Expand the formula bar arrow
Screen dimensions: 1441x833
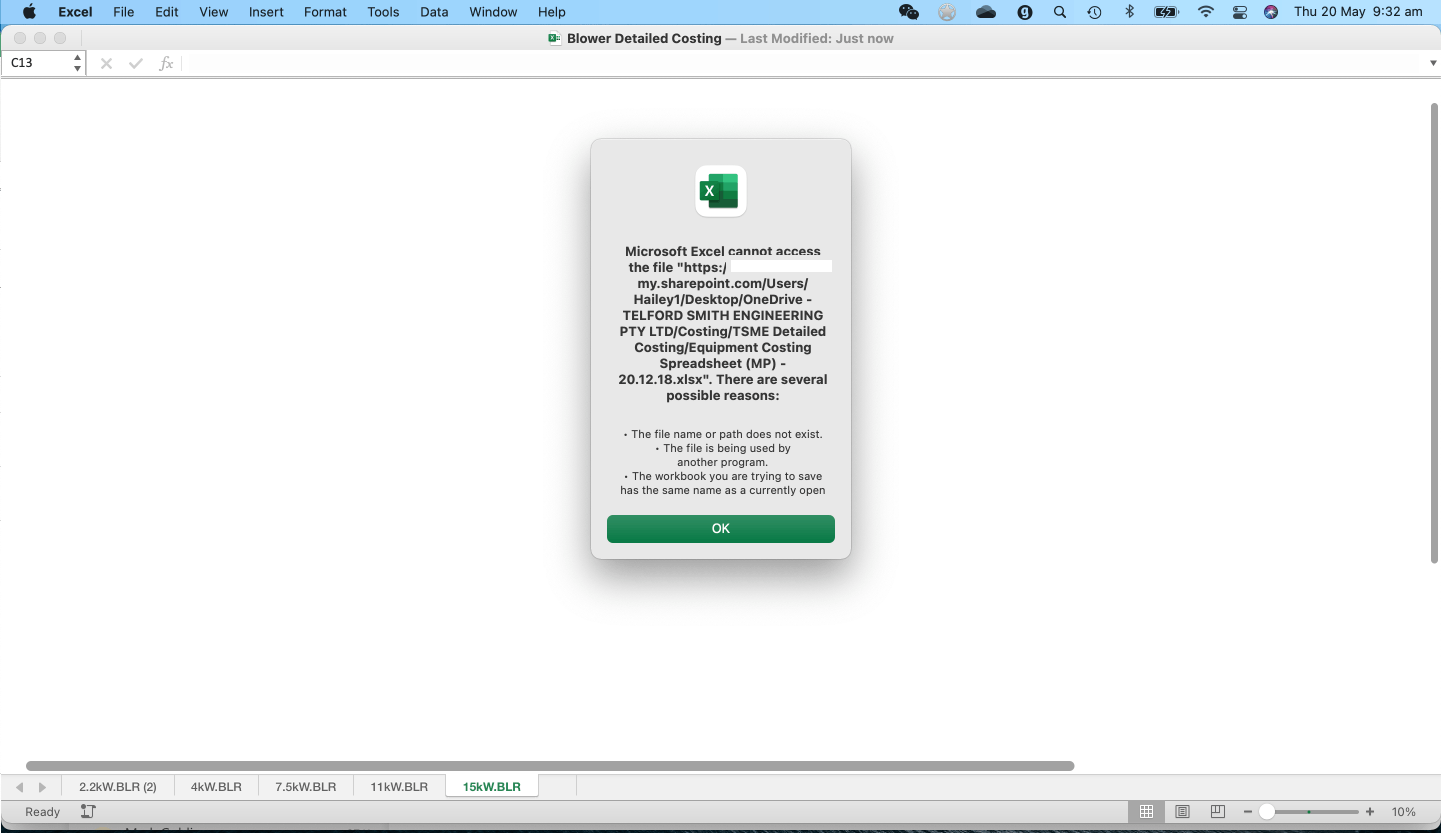1432,63
